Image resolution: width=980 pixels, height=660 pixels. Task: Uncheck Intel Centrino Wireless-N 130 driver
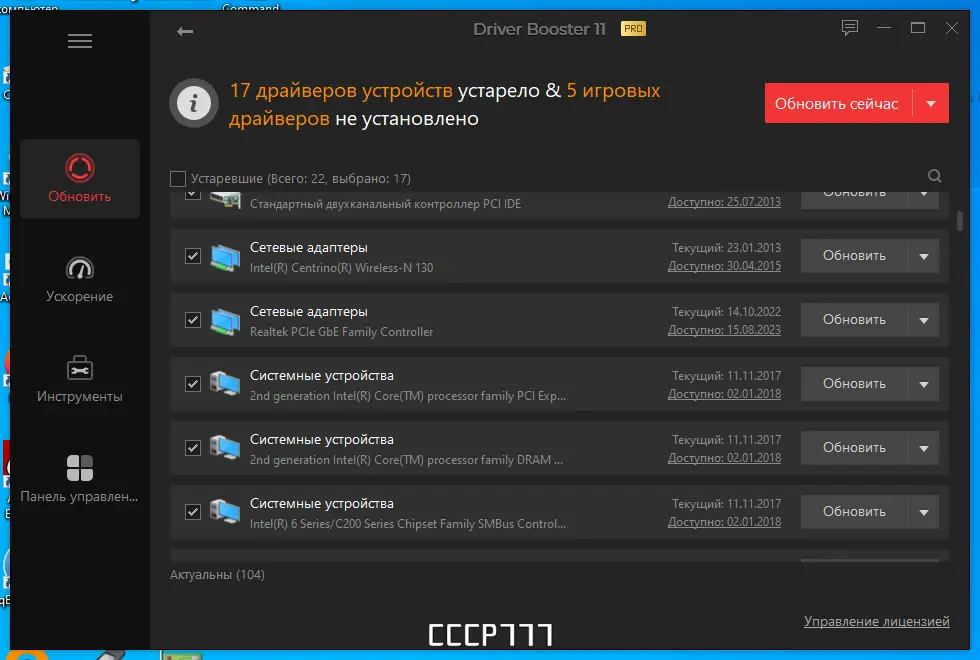click(193, 256)
